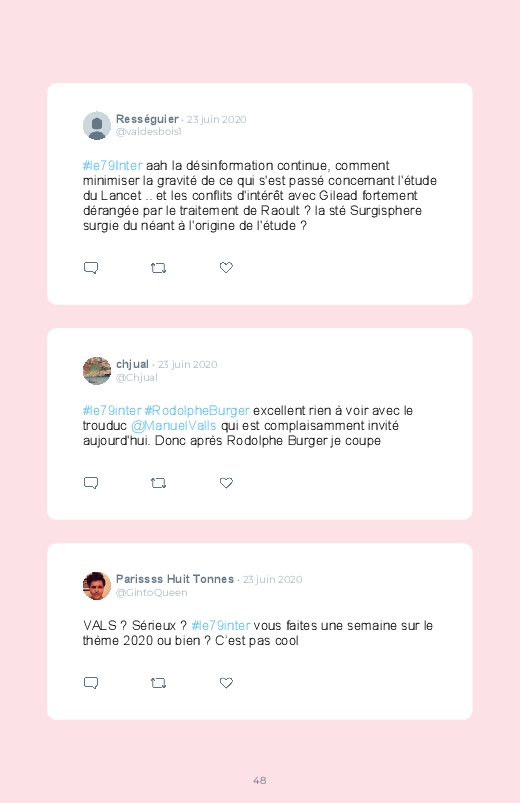The image size is (520, 803).
Task: Like Rességuier's tweet
Action: click(226, 267)
